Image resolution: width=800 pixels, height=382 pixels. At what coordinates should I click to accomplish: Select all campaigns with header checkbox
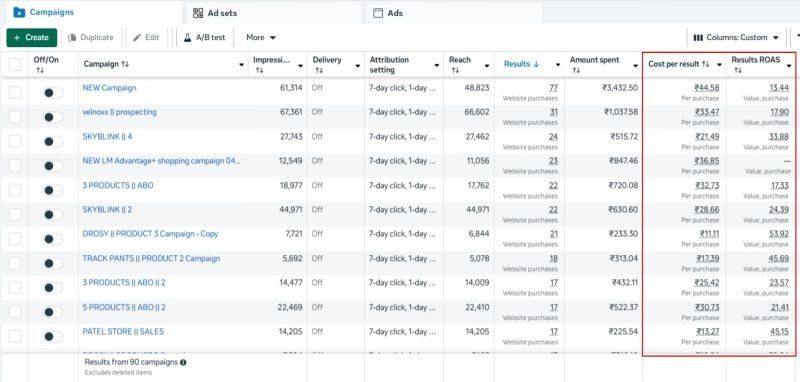point(15,65)
